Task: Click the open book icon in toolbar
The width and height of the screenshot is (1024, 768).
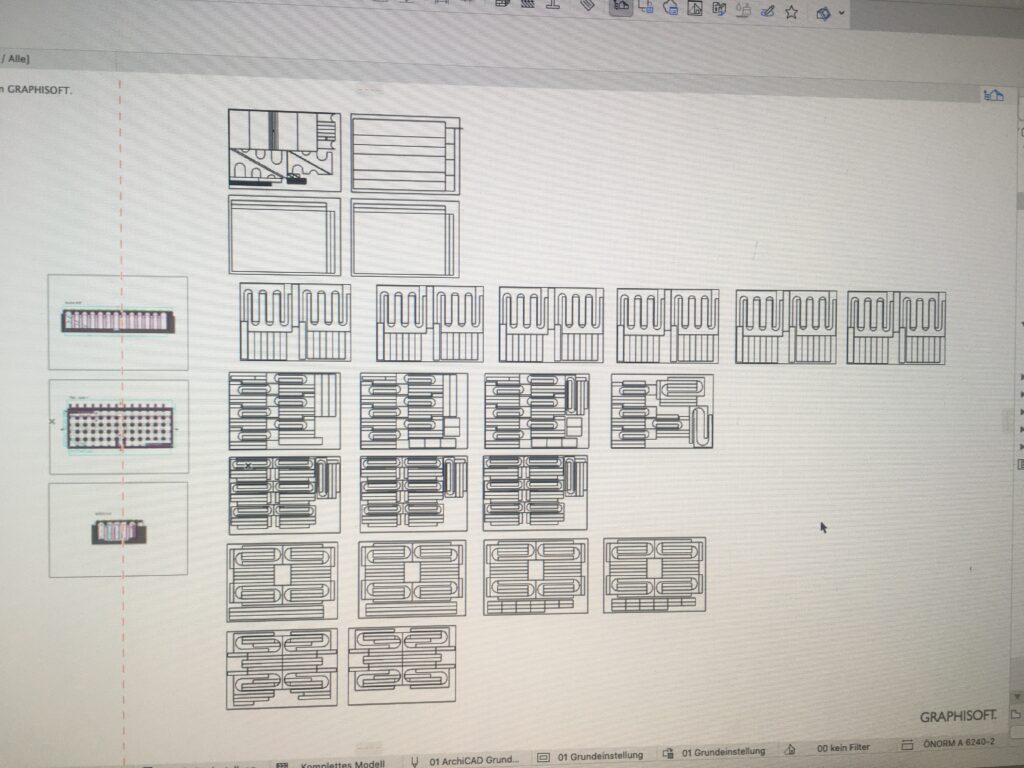Action: click(718, 9)
